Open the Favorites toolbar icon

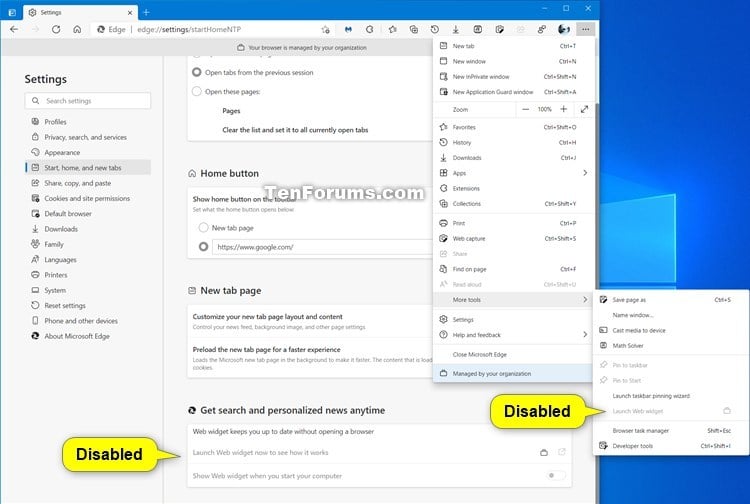[x=392, y=29]
